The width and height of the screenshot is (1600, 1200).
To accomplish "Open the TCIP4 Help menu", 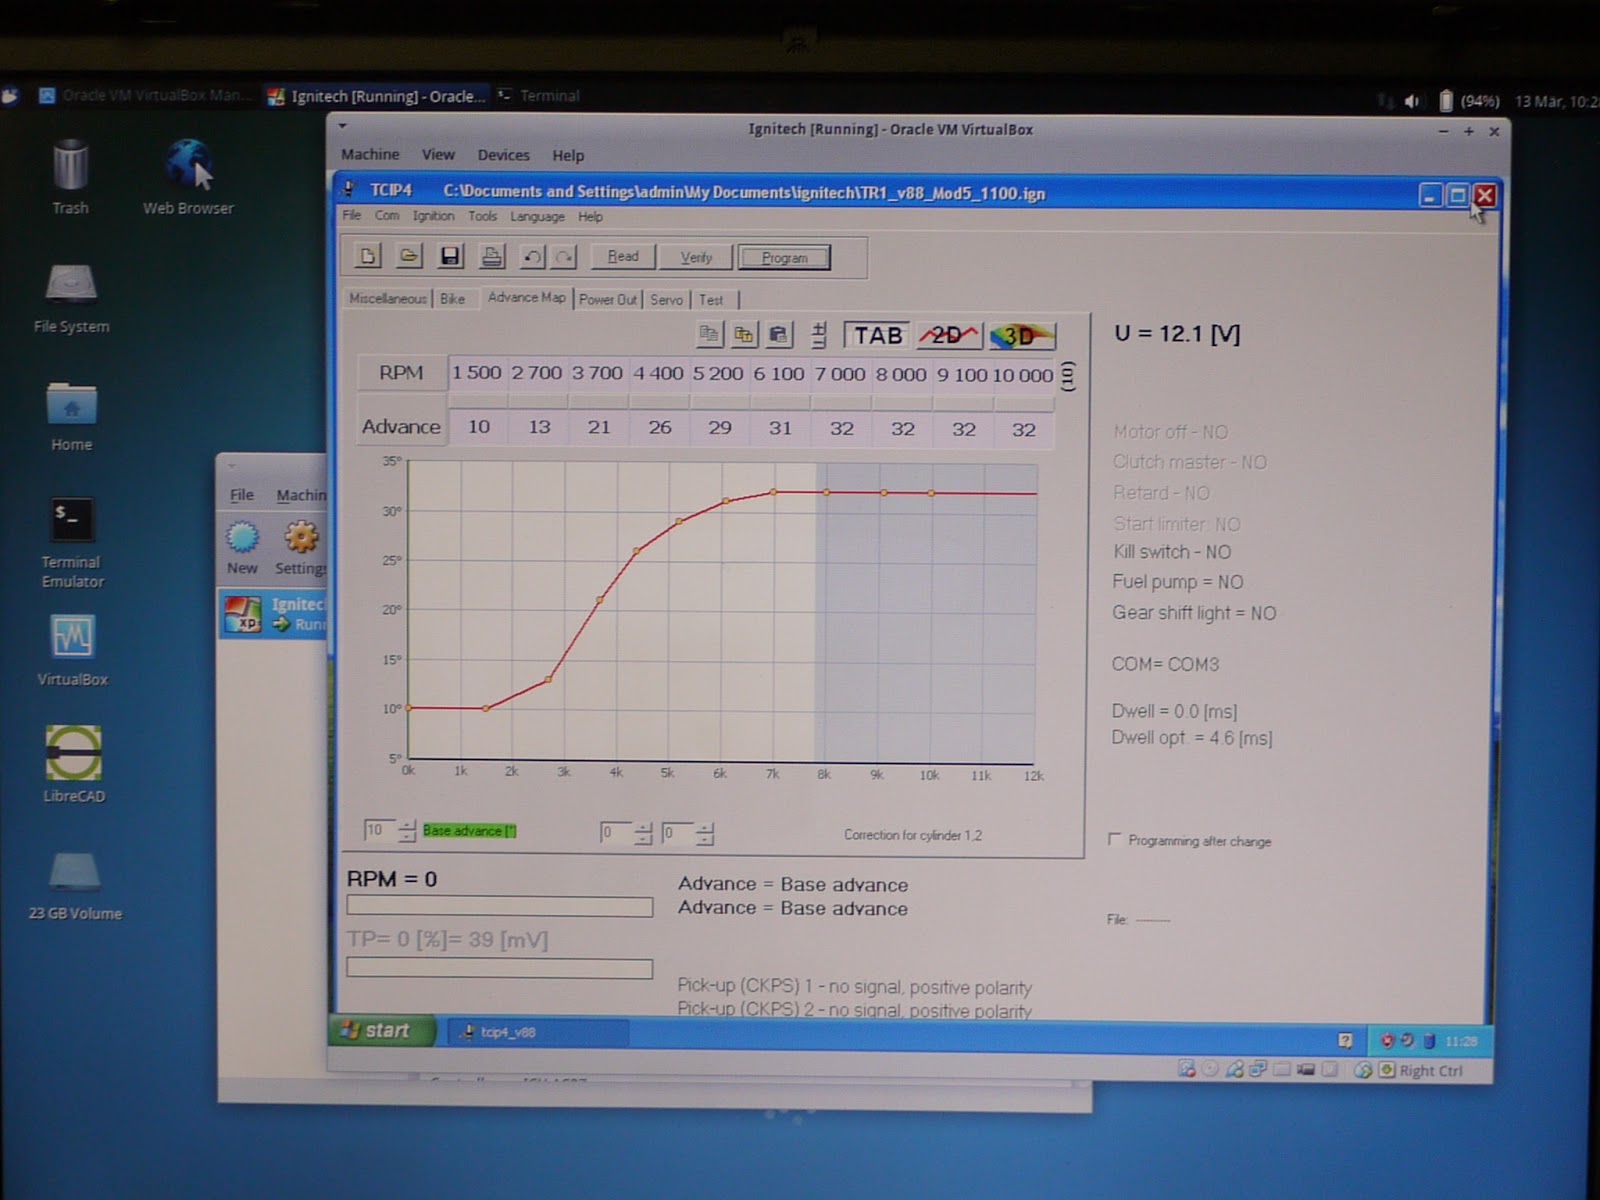I will pos(590,216).
